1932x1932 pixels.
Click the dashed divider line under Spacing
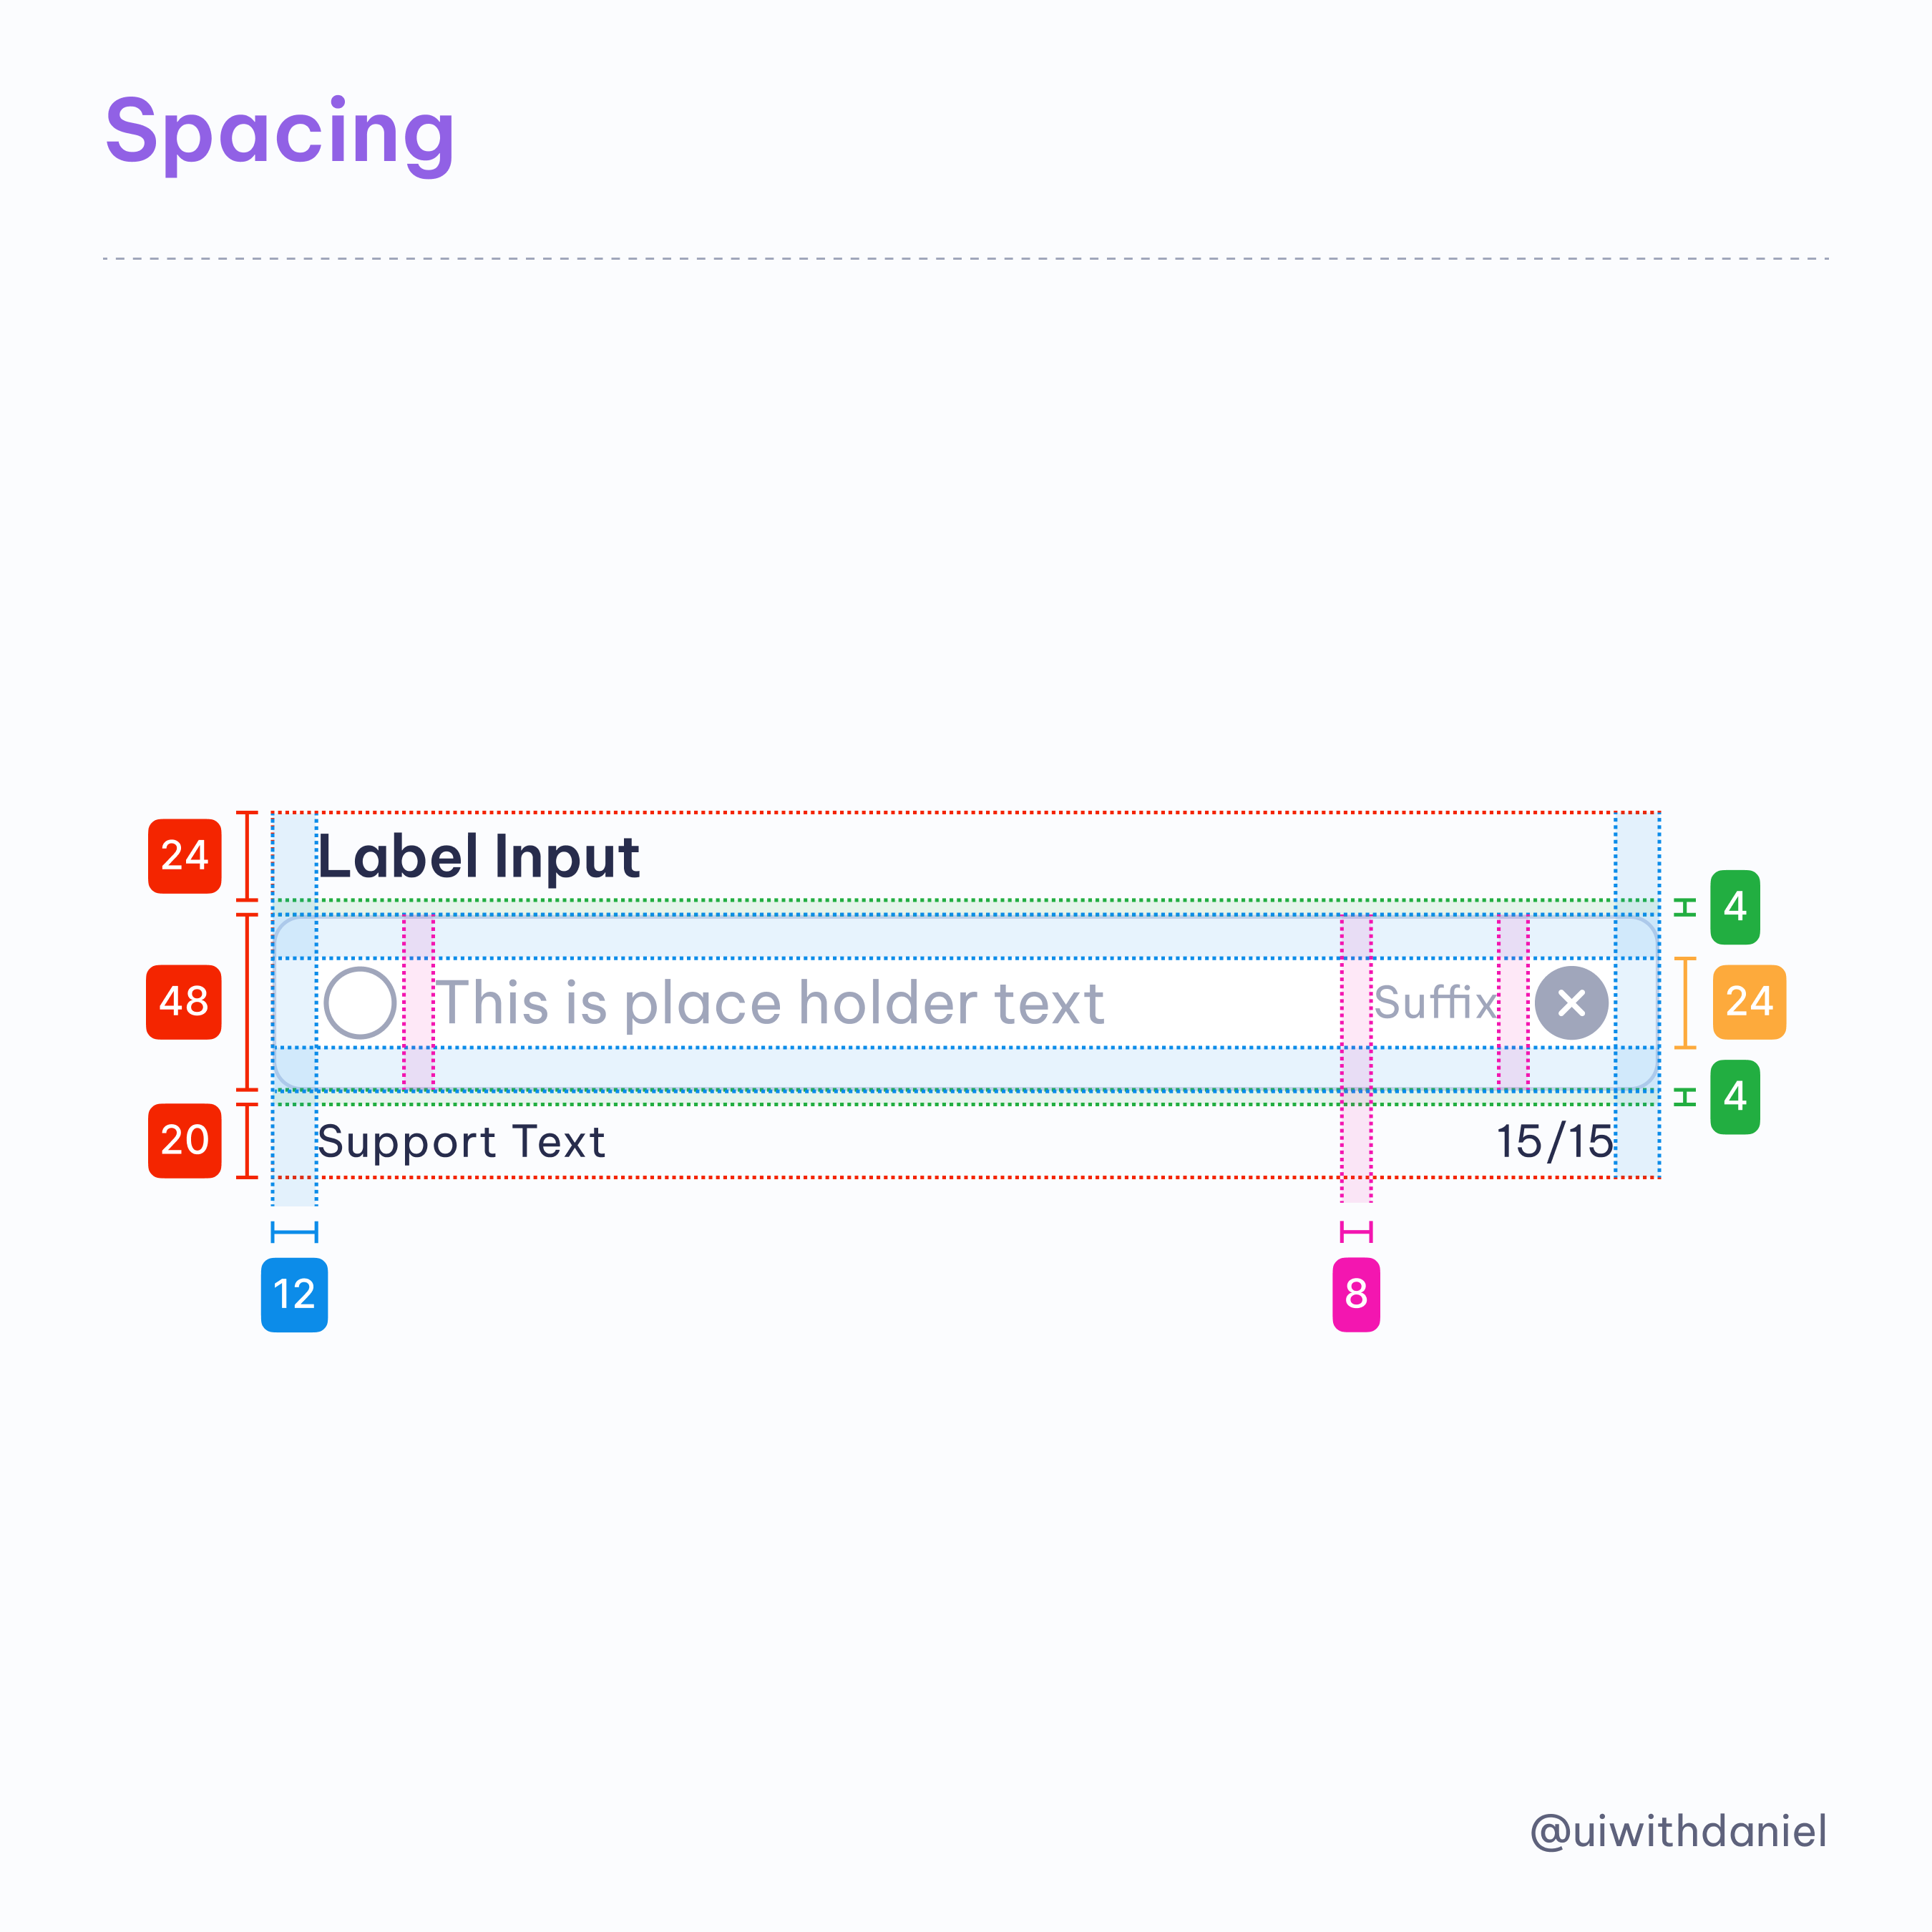[966, 258]
